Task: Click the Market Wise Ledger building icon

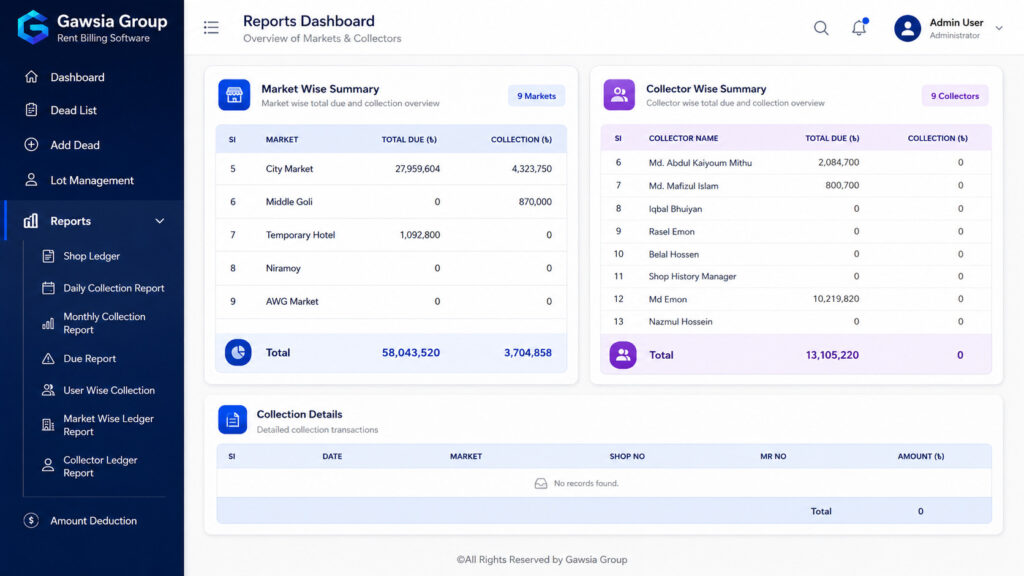Action: pos(48,425)
